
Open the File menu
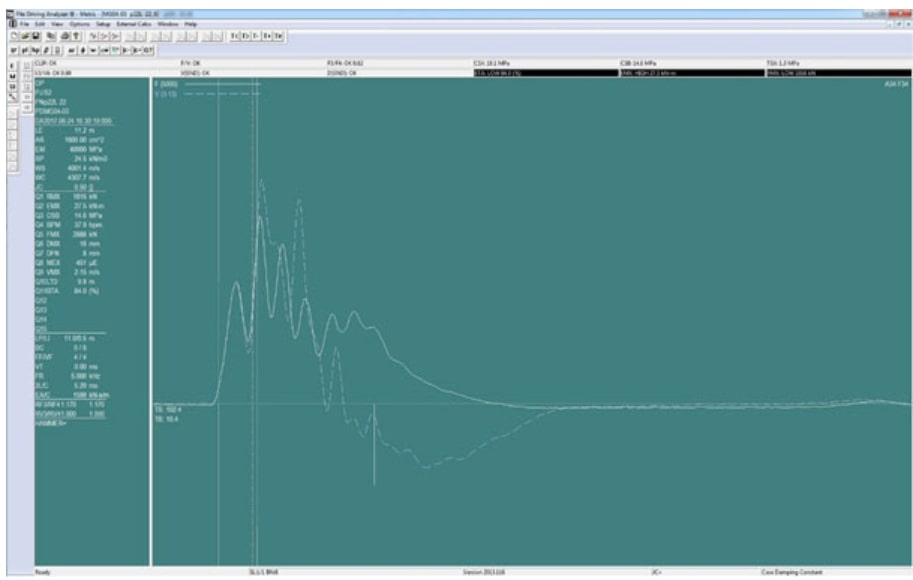[x=23, y=23]
